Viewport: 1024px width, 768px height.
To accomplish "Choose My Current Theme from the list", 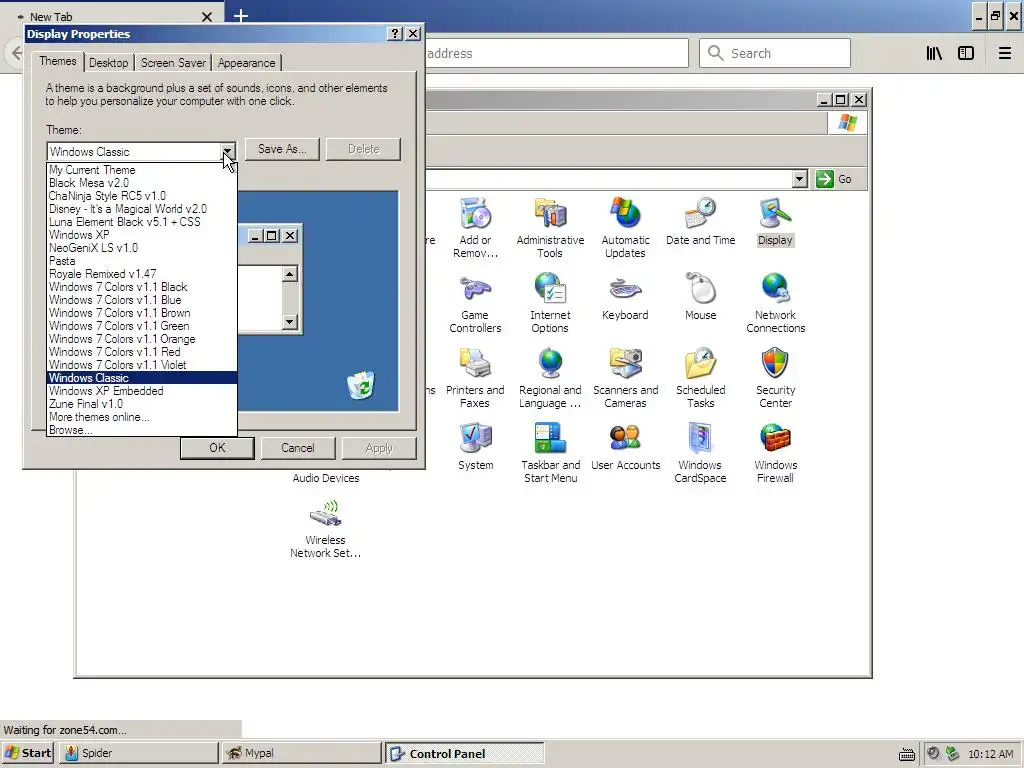I will (x=142, y=170).
